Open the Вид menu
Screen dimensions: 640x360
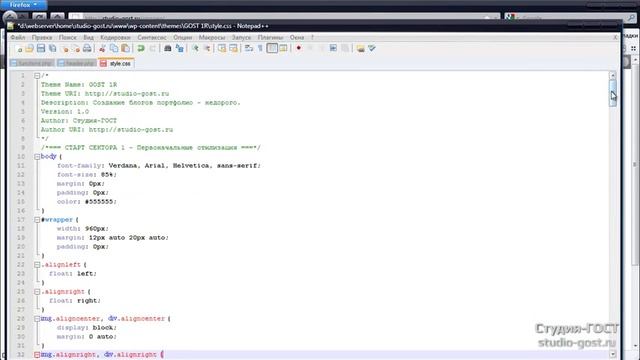[x=88, y=37]
